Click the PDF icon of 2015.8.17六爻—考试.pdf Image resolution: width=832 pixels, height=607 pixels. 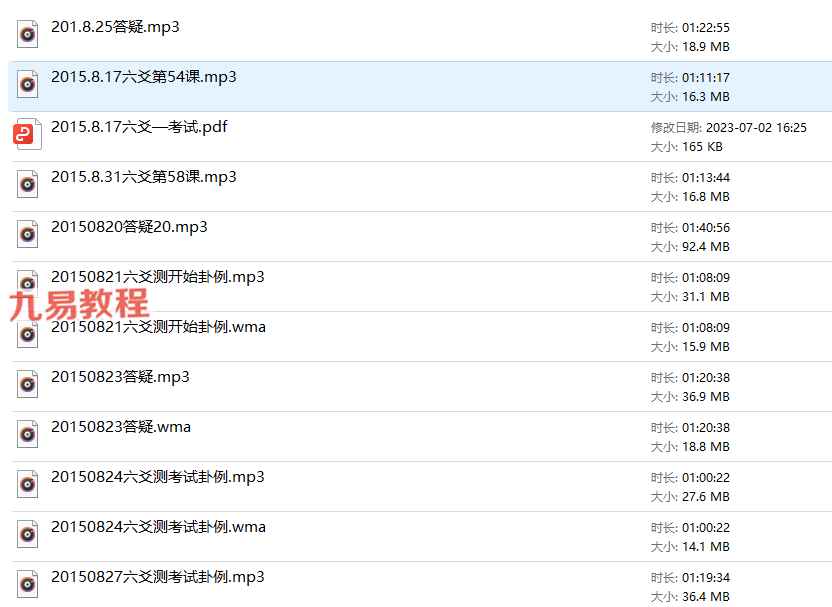click(x=28, y=134)
